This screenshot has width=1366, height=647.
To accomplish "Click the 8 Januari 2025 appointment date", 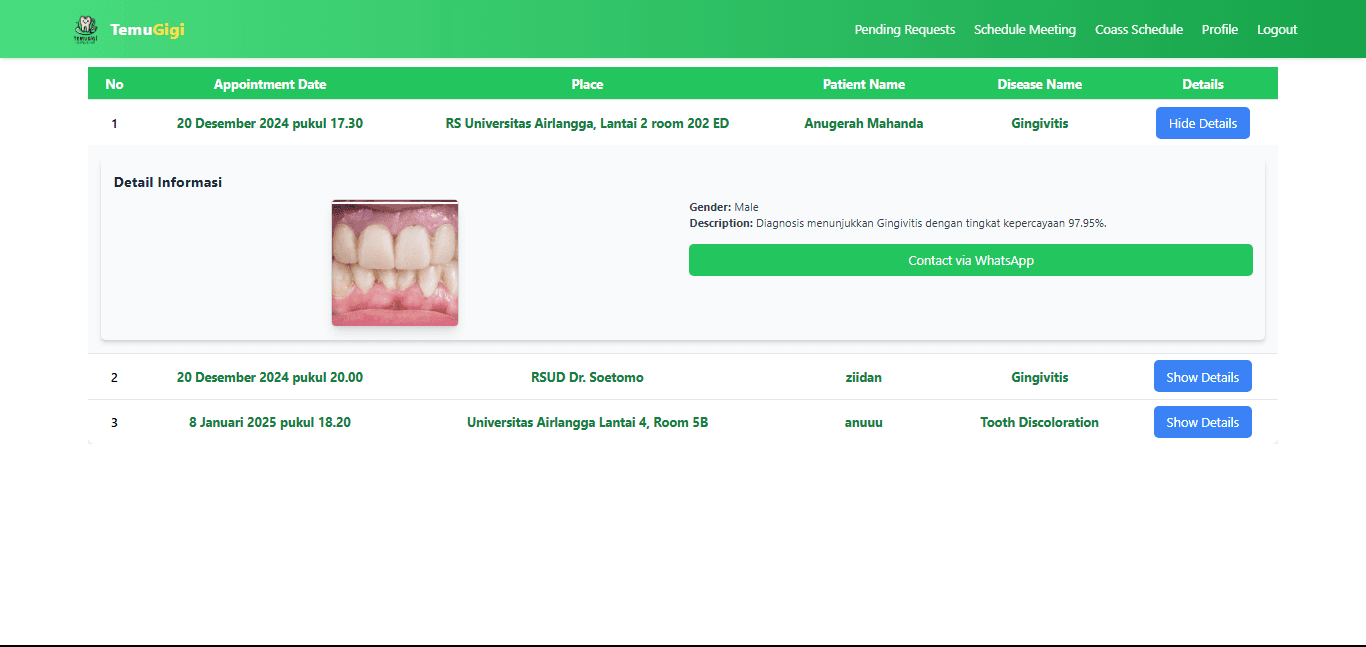I will pos(270,423).
